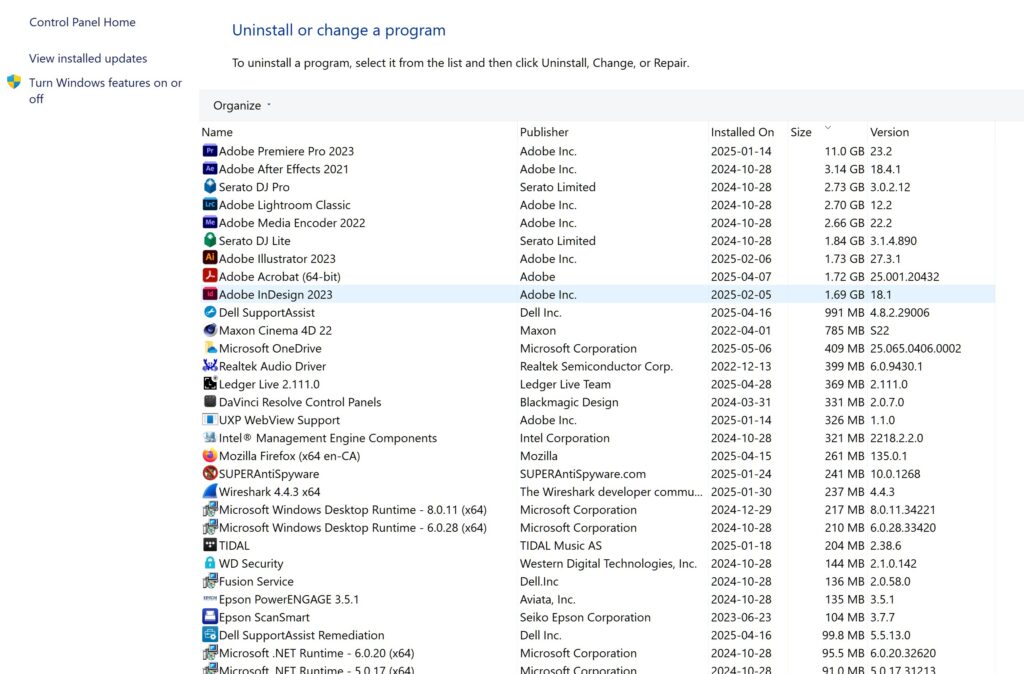Click the TIDAL icon
This screenshot has height=674, width=1024.
(210, 545)
